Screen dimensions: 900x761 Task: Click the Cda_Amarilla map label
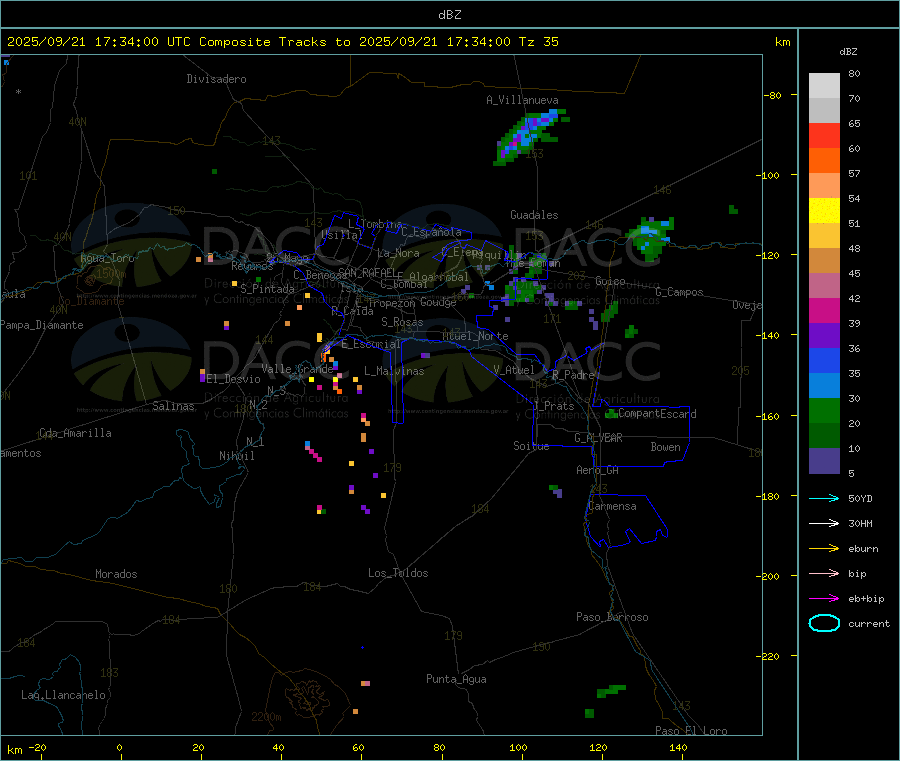tap(75, 433)
